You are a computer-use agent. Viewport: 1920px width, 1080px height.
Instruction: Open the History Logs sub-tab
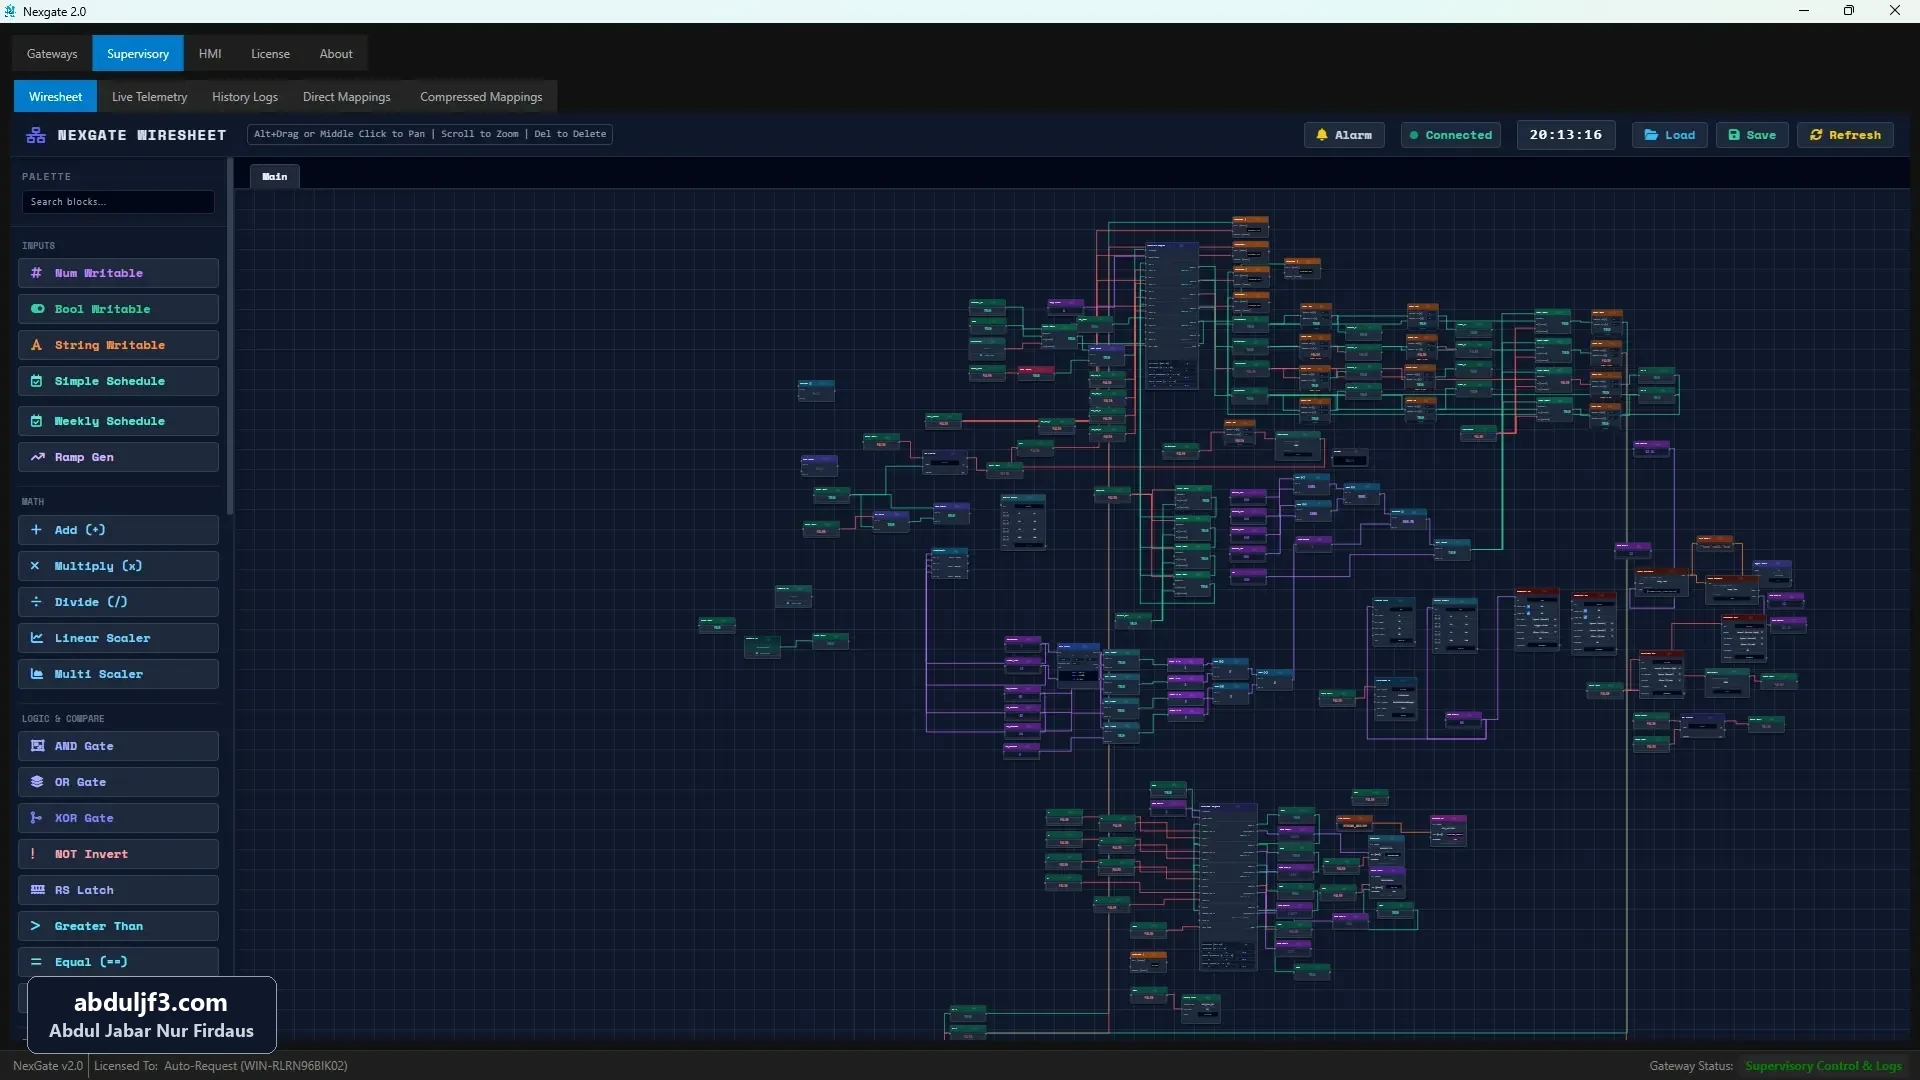click(245, 97)
